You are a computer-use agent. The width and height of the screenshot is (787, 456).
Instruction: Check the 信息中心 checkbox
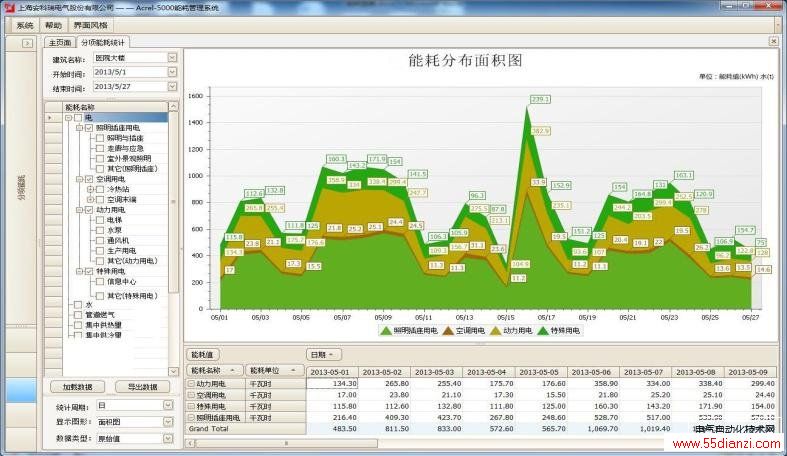99,281
